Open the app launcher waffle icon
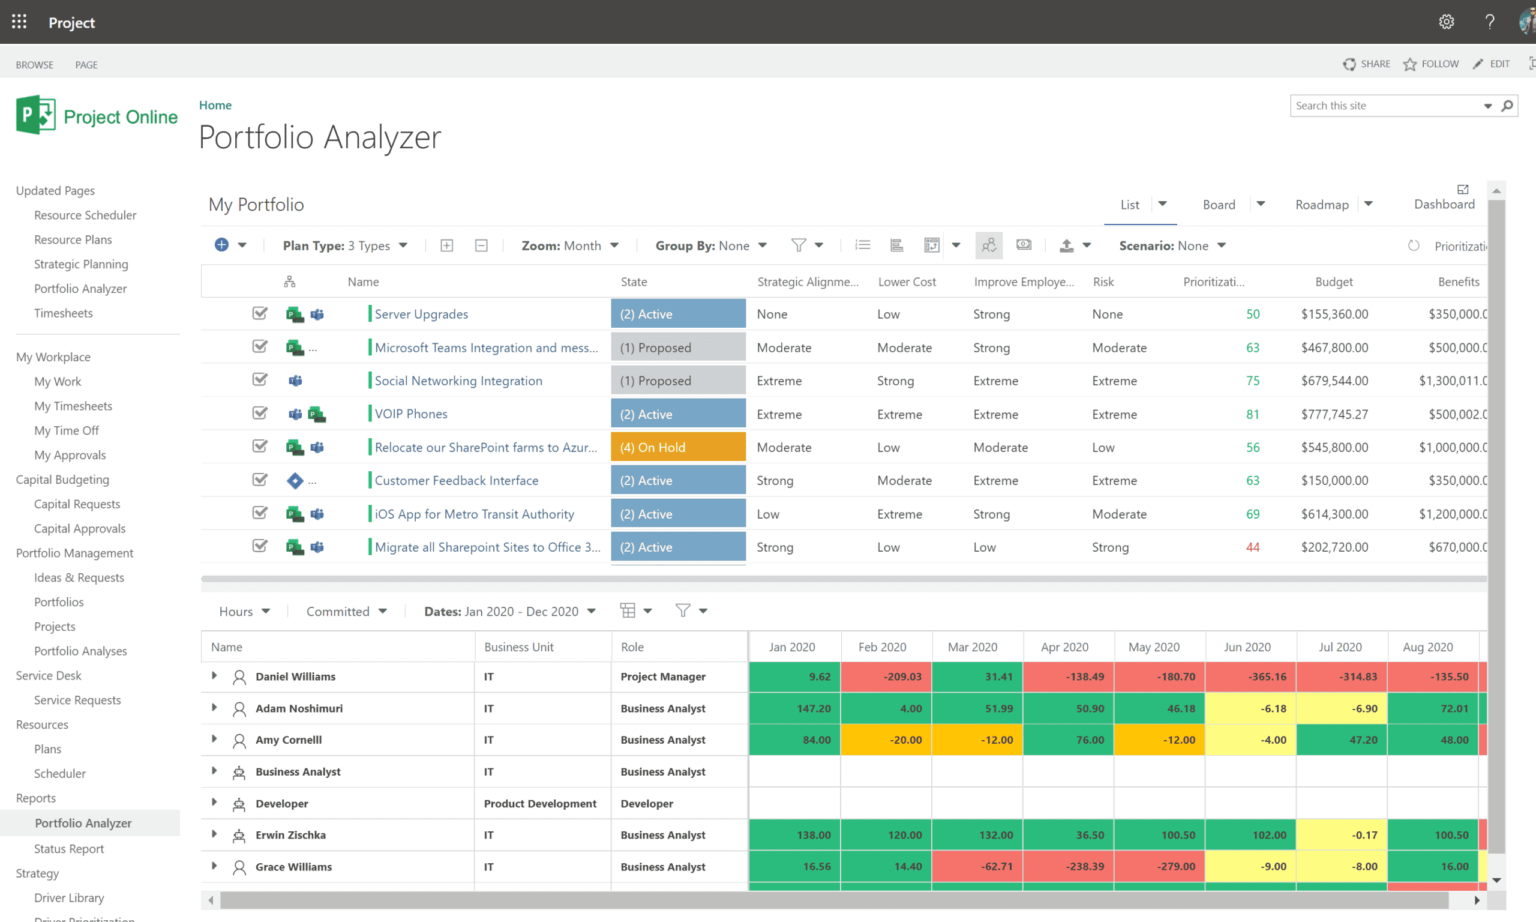Image resolution: width=1536 pixels, height=922 pixels. pyautogui.click(x=19, y=21)
